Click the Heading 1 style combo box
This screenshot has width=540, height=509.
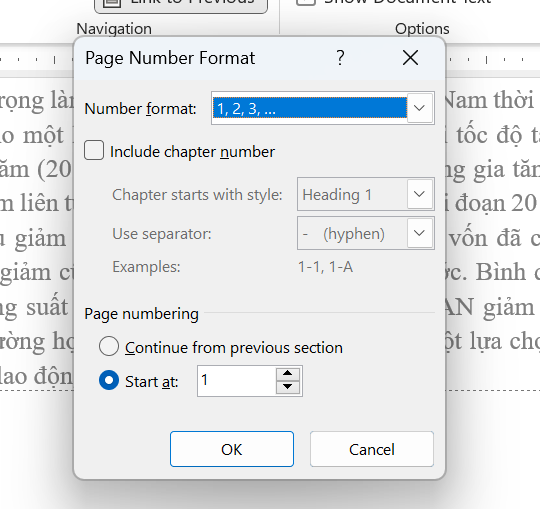(x=365, y=194)
